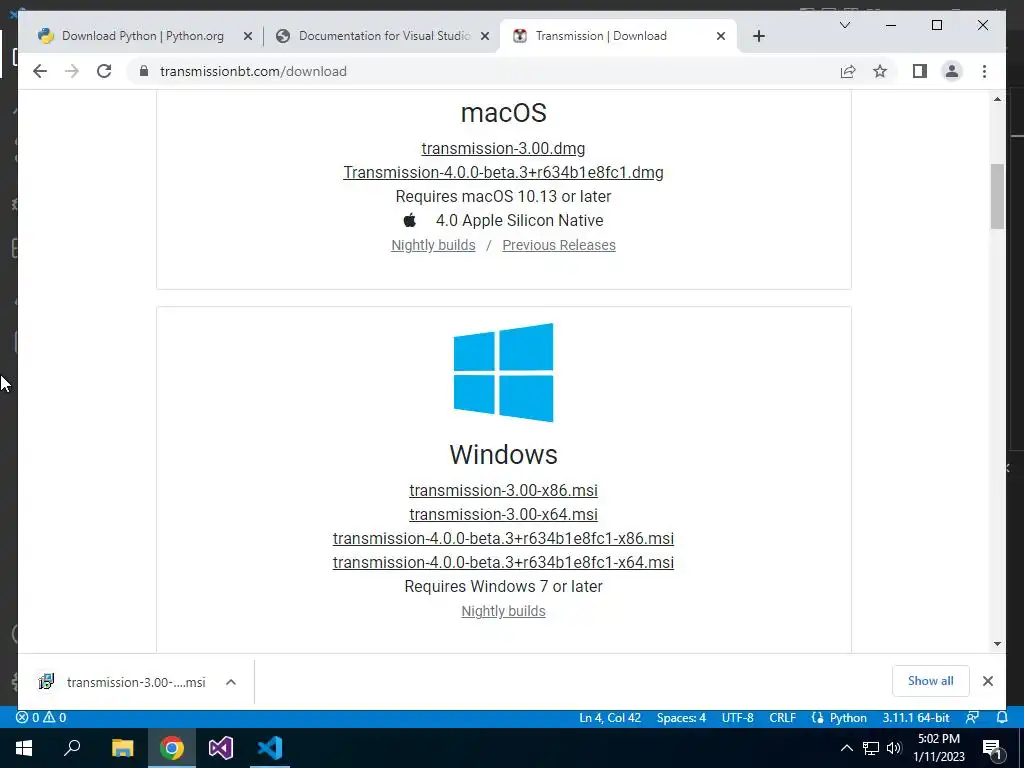The width and height of the screenshot is (1024, 768).
Task: Switch to Documentation for Visual Studio tab
Action: pos(382,36)
